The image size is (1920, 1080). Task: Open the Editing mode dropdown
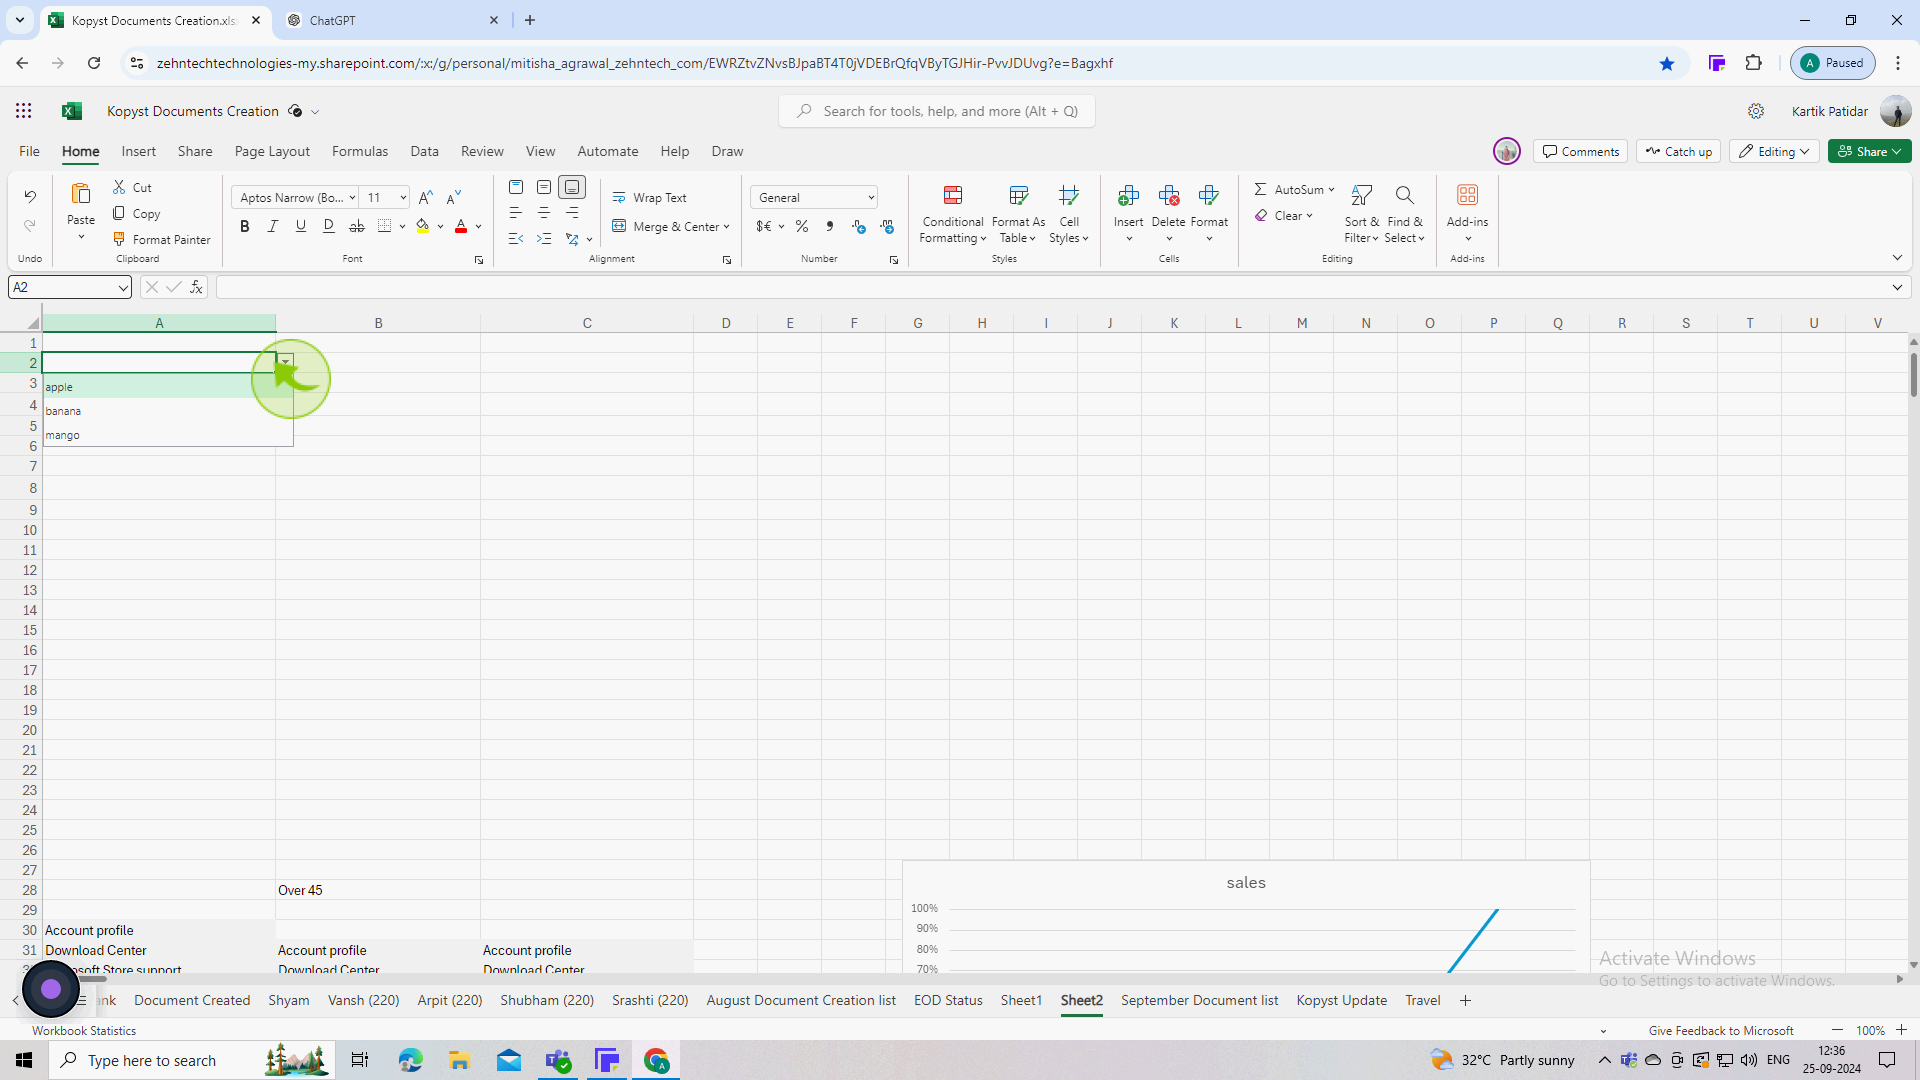pos(1774,152)
